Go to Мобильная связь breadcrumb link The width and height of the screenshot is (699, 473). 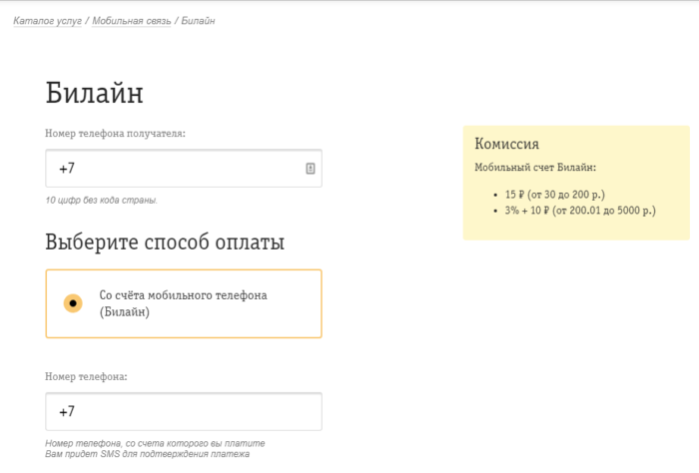coord(132,21)
